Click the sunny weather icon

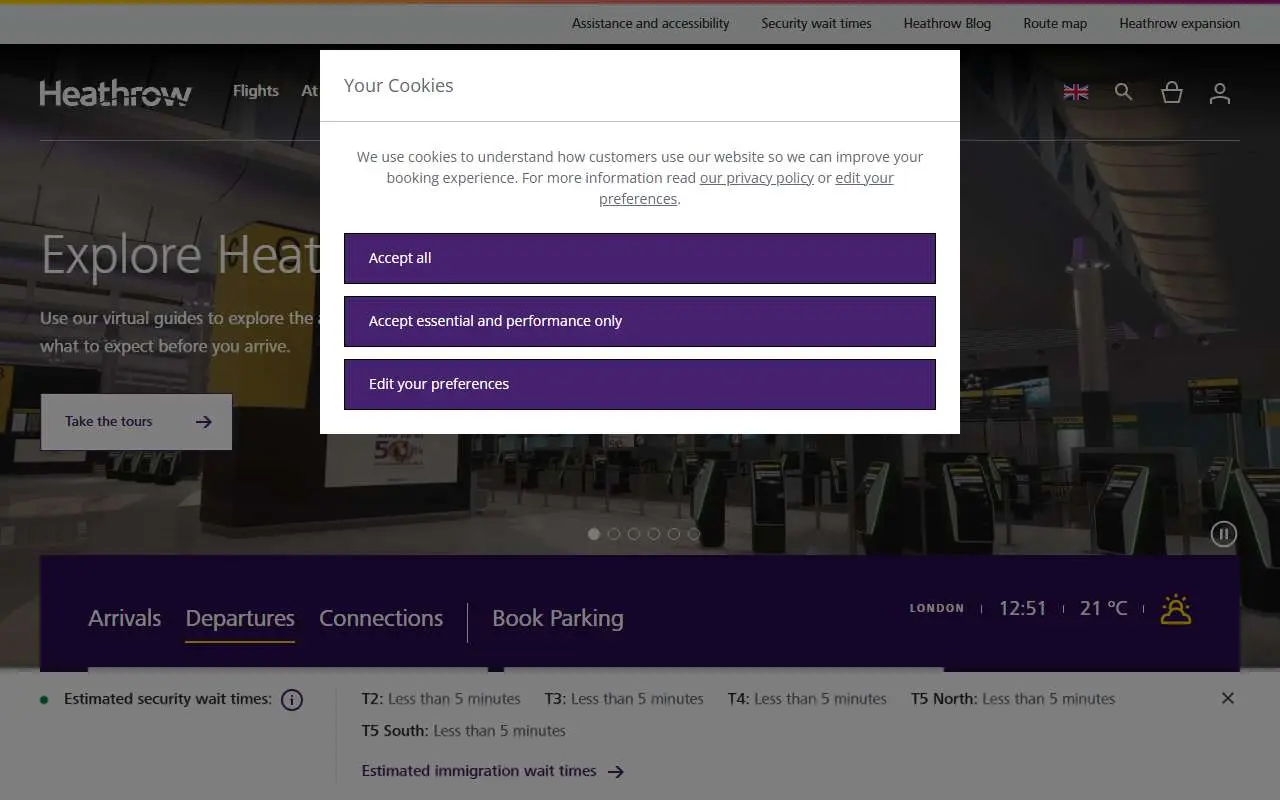coord(1176,609)
